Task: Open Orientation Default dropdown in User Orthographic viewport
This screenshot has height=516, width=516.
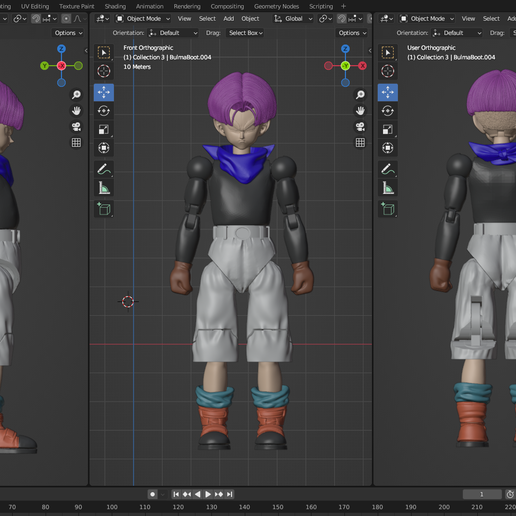Action: [x=457, y=33]
